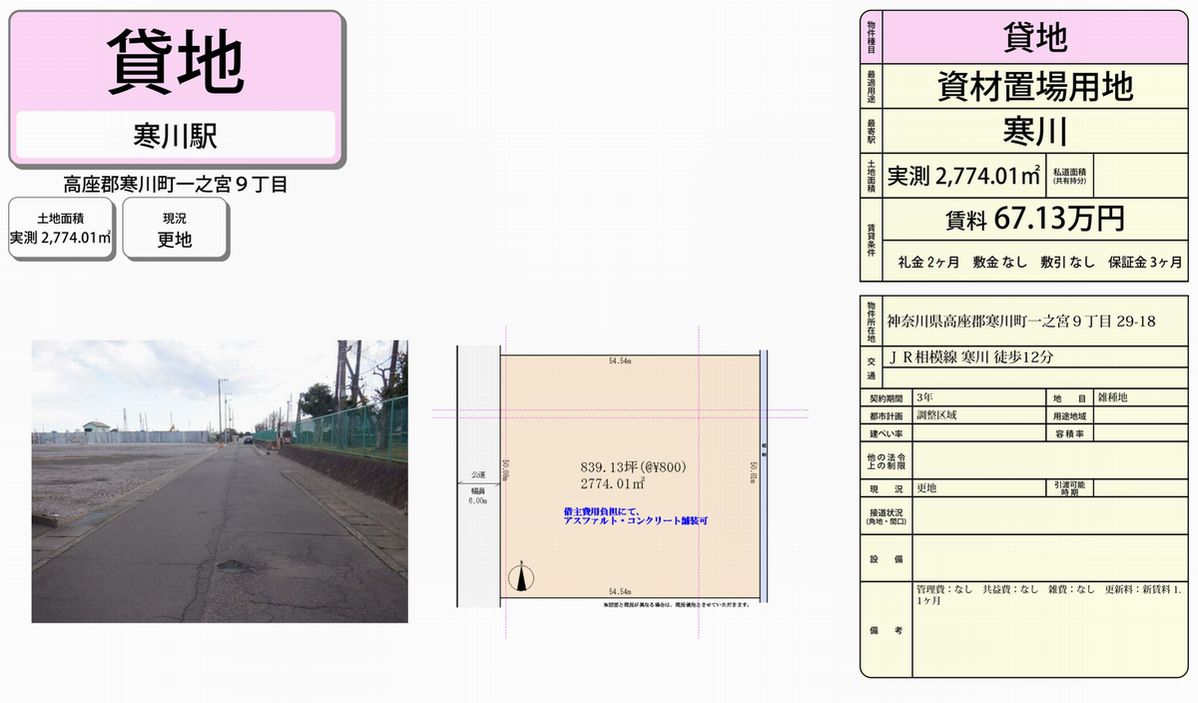
Task: Click the table's 実測 2,774.01㎡ area cell
Action: [x=963, y=176]
